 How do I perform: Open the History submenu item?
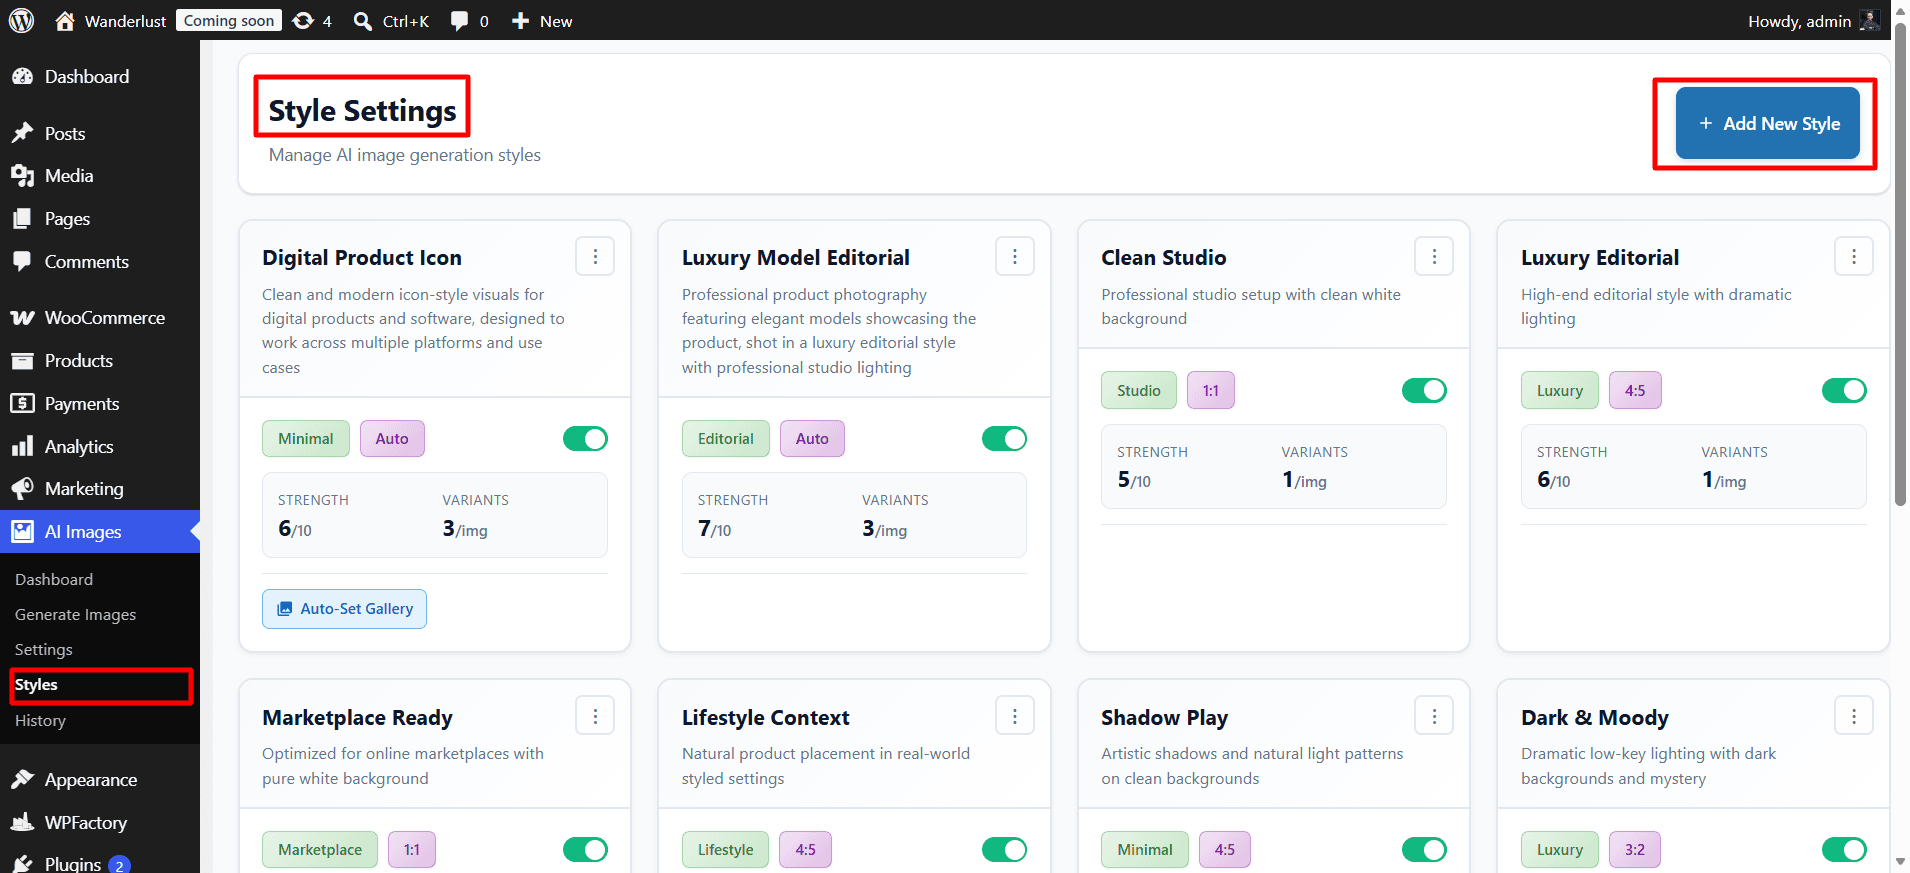point(40,721)
